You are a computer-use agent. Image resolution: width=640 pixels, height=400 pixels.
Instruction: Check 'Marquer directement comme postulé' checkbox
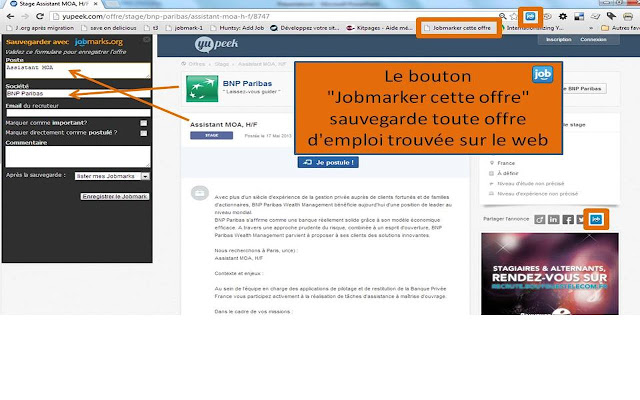tap(144, 133)
